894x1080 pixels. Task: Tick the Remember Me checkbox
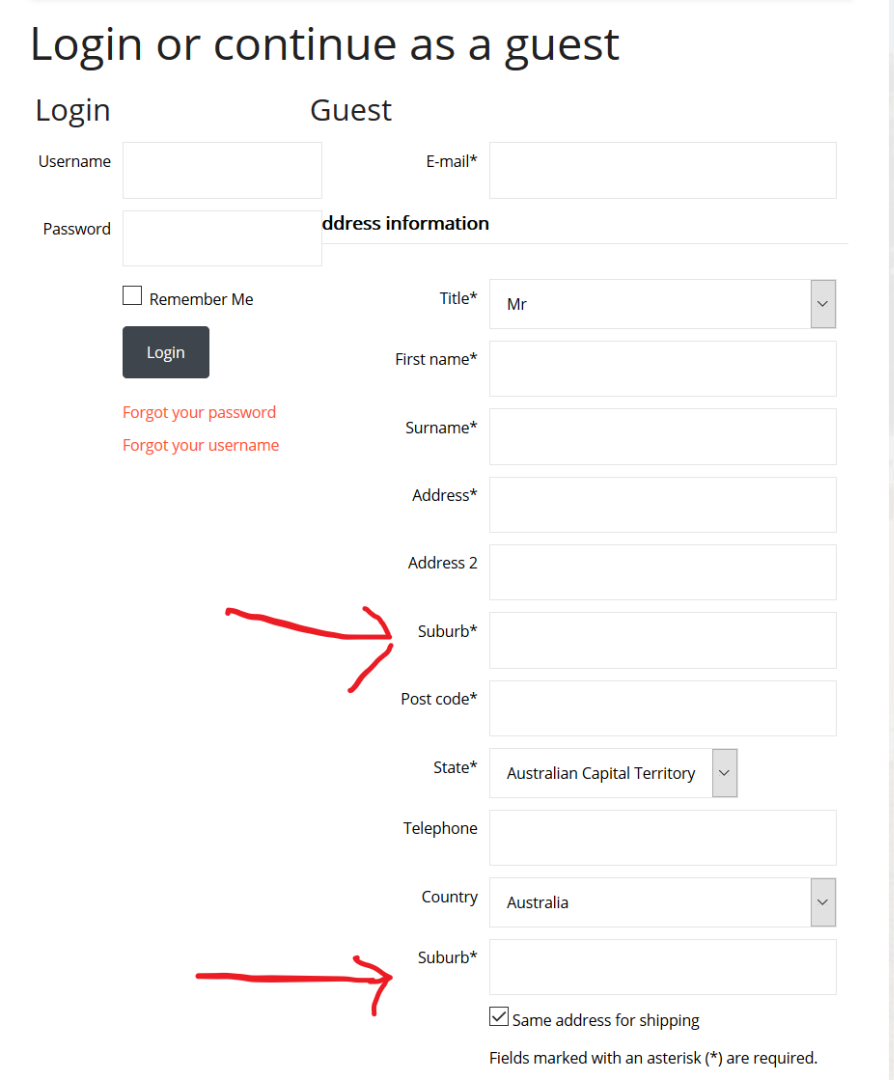click(x=132, y=295)
